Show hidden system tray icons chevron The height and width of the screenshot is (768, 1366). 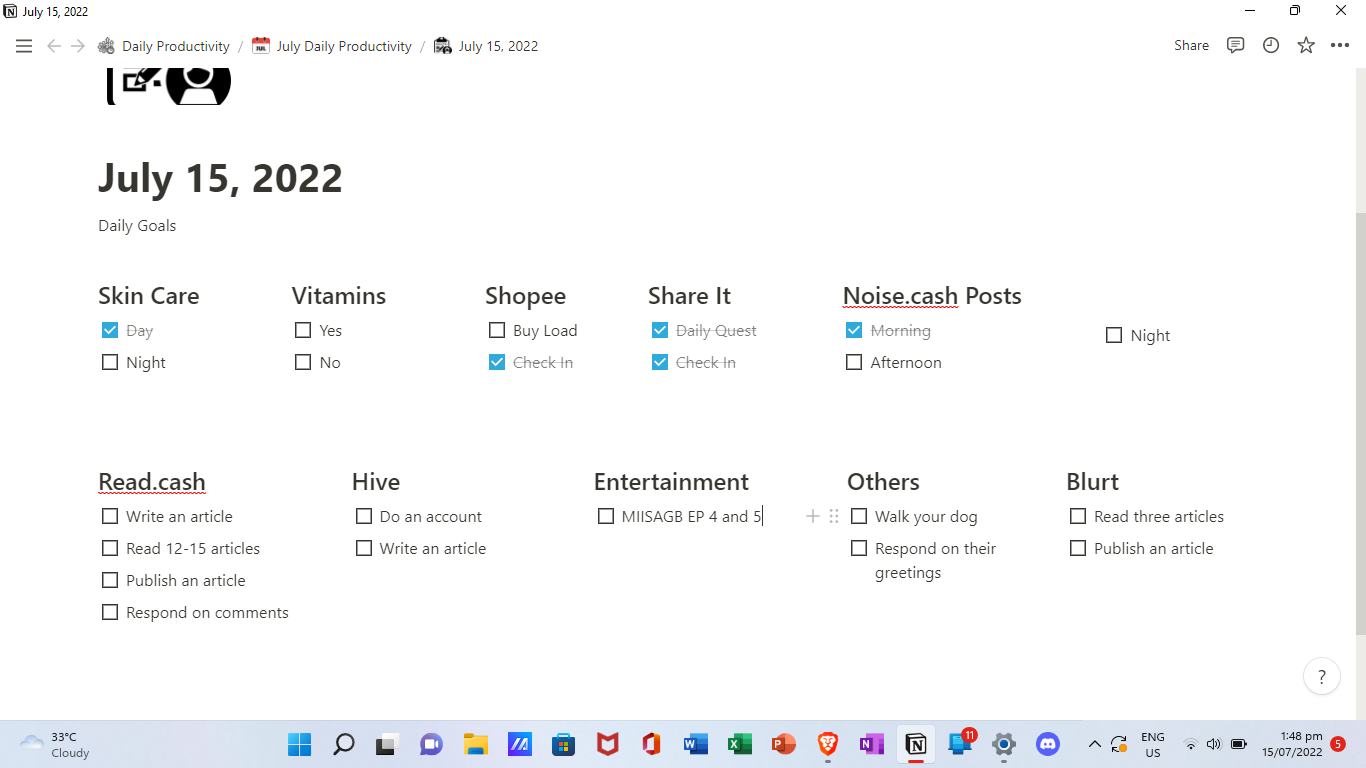(1094, 744)
